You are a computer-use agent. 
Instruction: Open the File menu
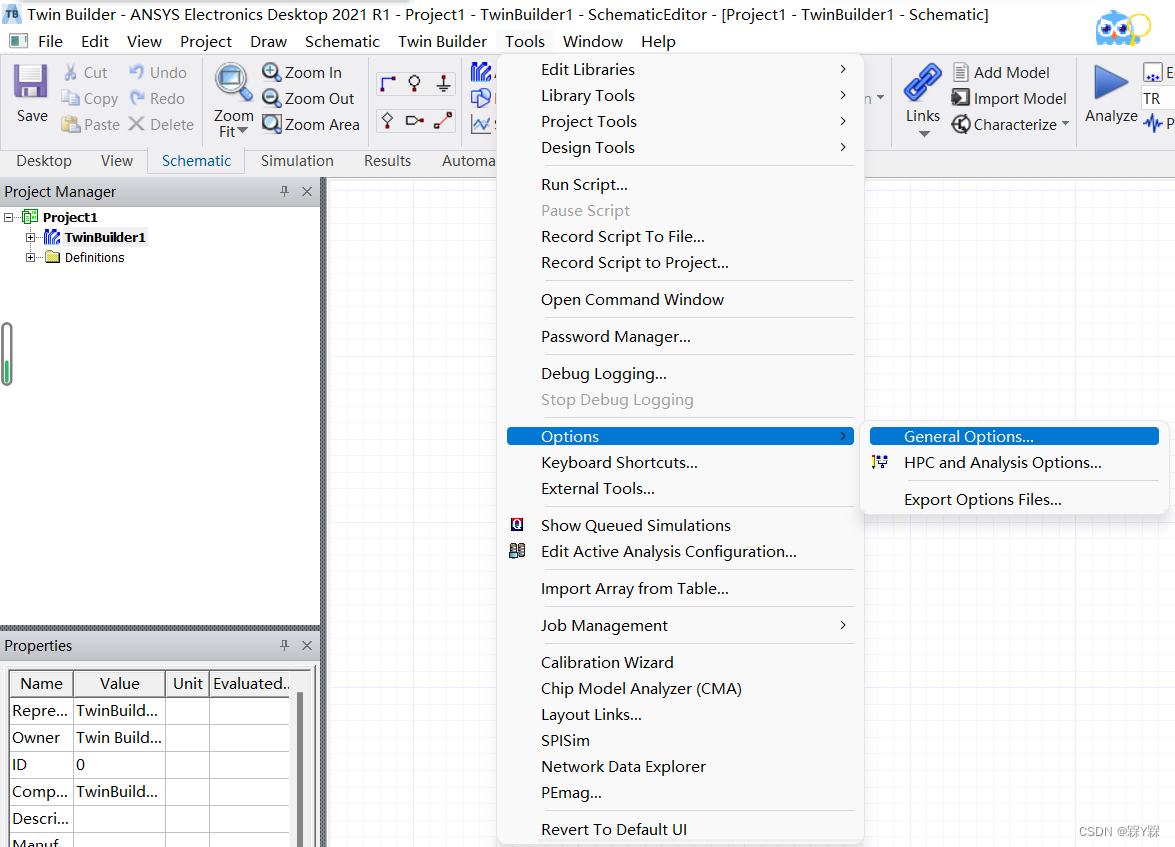click(x=50, y=41)
